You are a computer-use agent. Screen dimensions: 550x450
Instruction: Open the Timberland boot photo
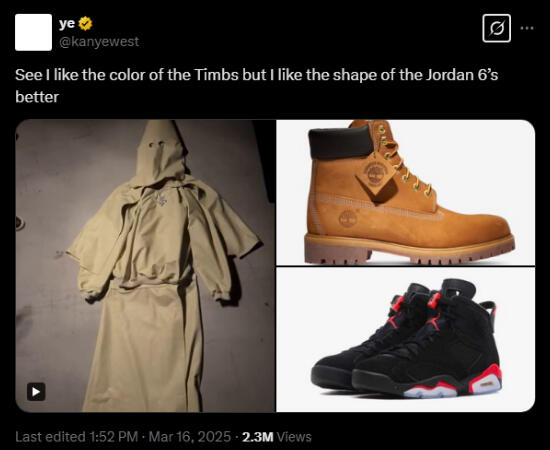pyautogui.click(x=405, y=192)
